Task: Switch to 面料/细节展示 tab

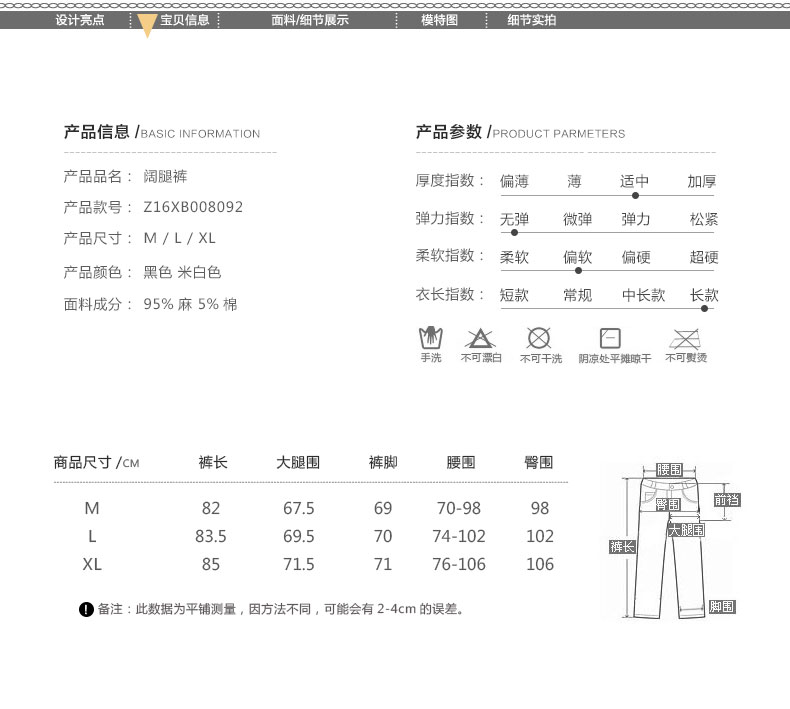Action: [x=310, y=20]
